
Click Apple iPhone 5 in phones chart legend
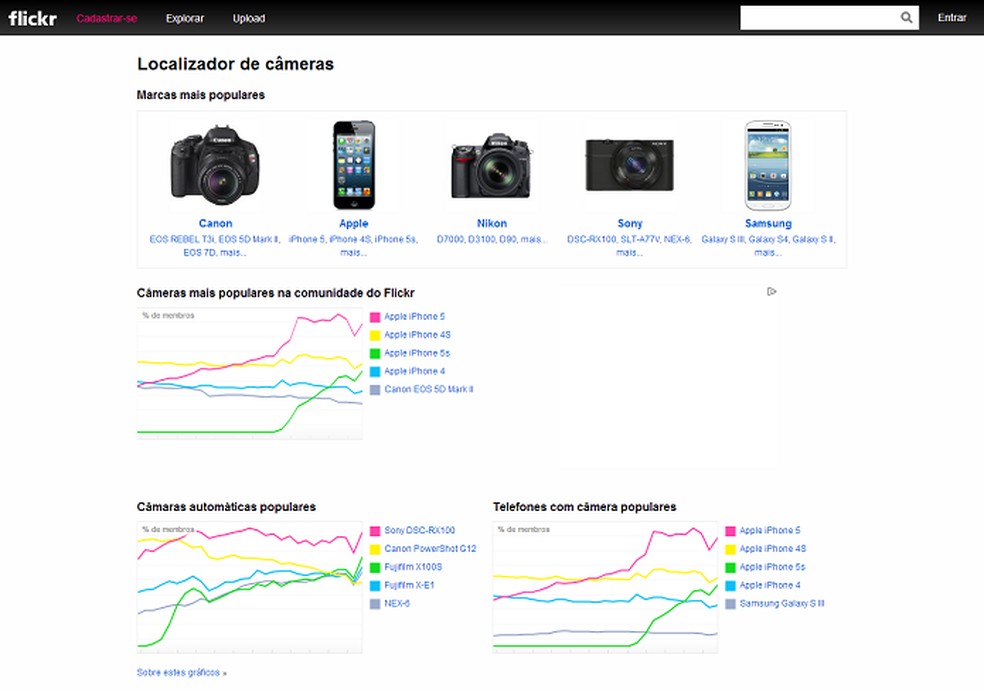769,531
